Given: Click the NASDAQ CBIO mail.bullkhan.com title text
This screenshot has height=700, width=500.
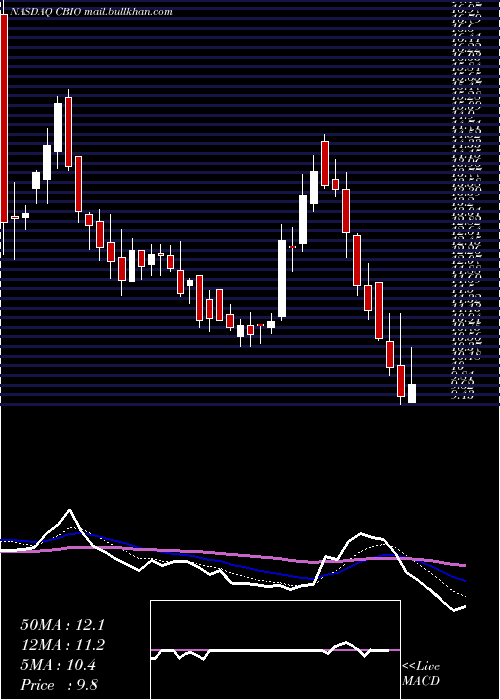Looking at the screenshot, I should [x=91, y=12].
